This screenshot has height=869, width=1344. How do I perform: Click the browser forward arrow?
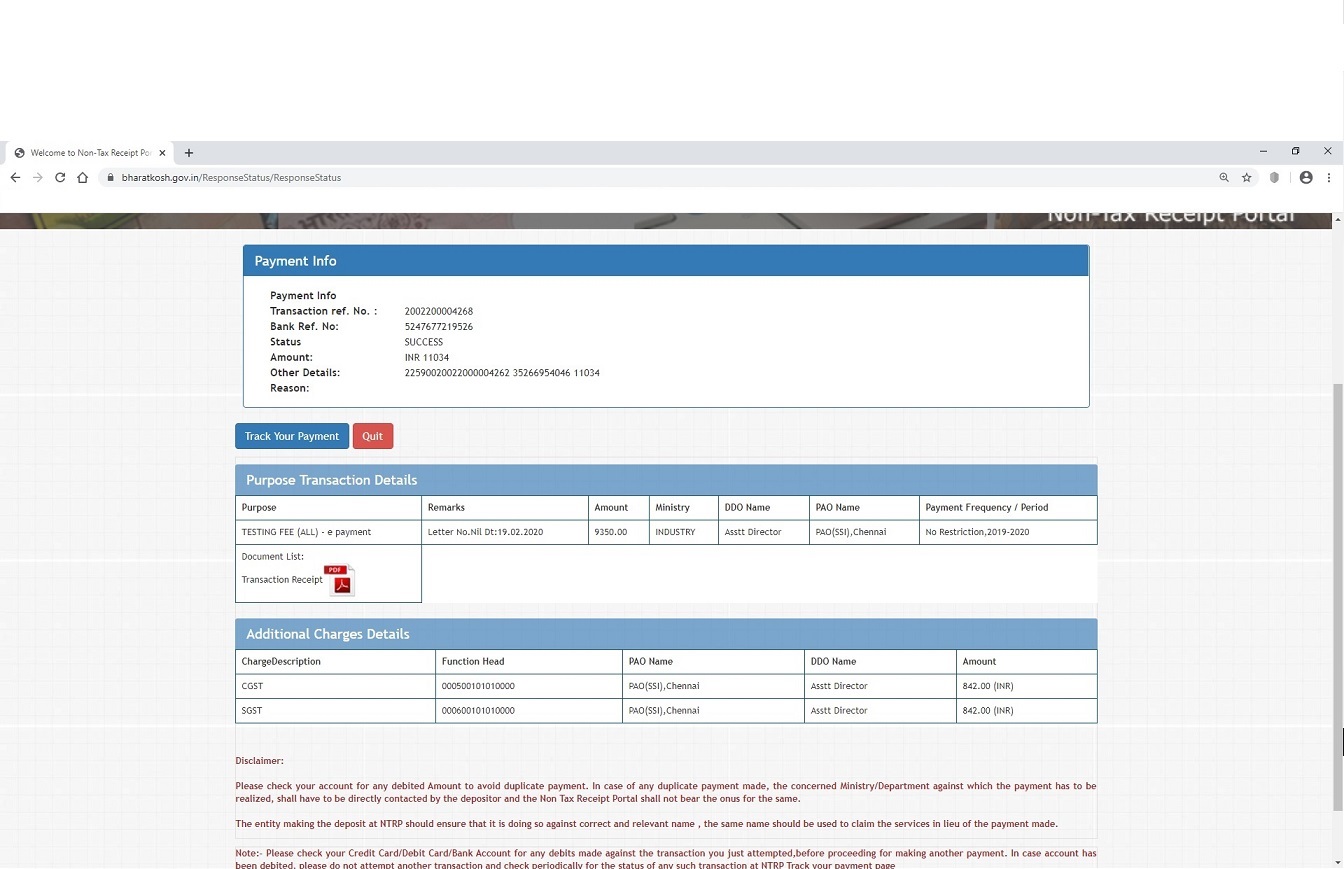(38, 178)
